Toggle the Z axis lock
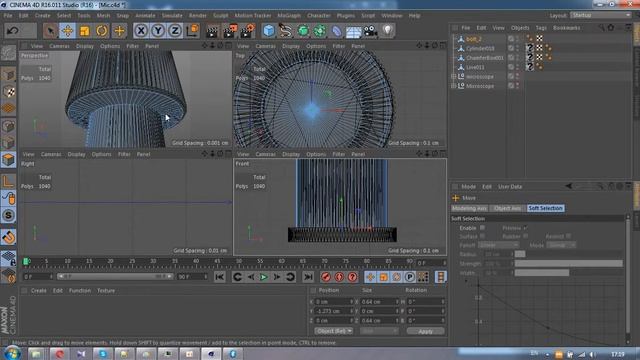 (x=175, y=31)
